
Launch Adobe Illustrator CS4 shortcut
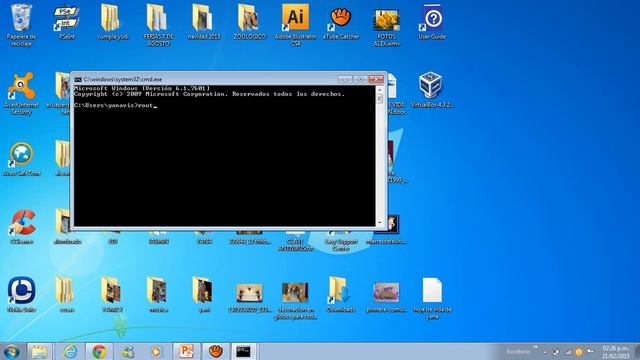(x=295, y=24)
